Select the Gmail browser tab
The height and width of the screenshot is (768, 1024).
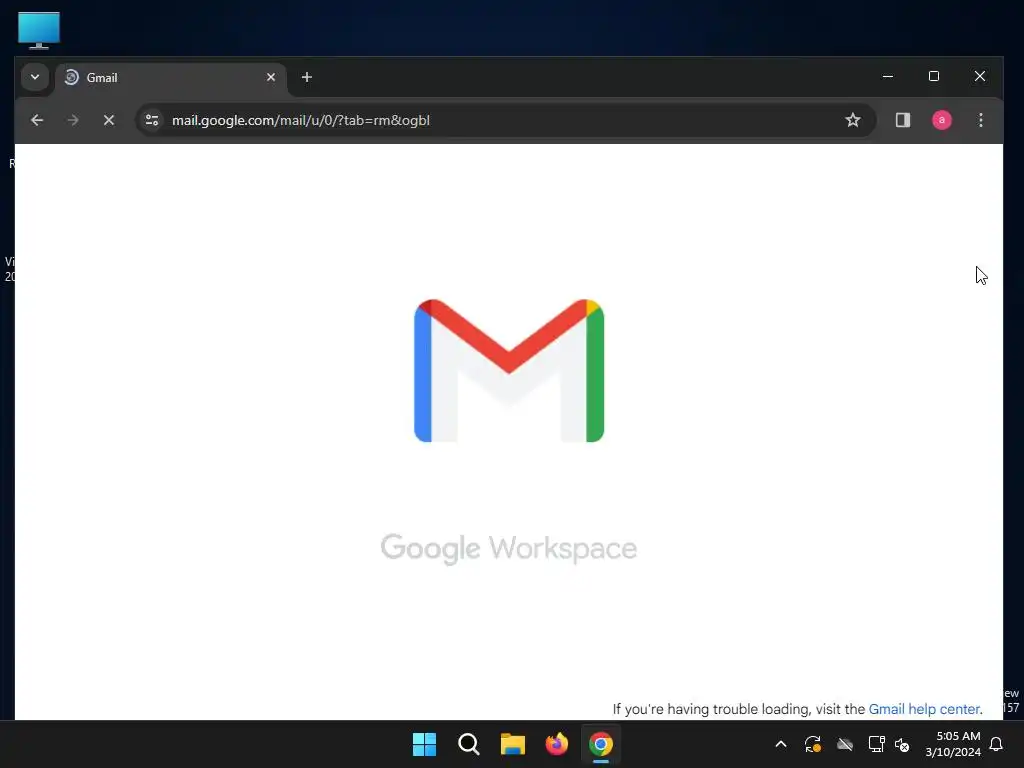(x=171, y=78)
